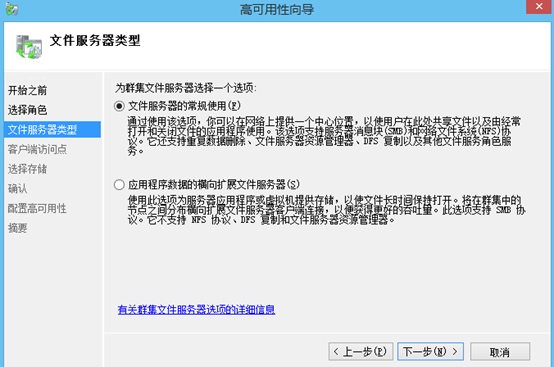Viewport: 554px width, 367px height.
Task: Click the 通过使用该选项 description paragraph
Action: click(x=324, y=136)
